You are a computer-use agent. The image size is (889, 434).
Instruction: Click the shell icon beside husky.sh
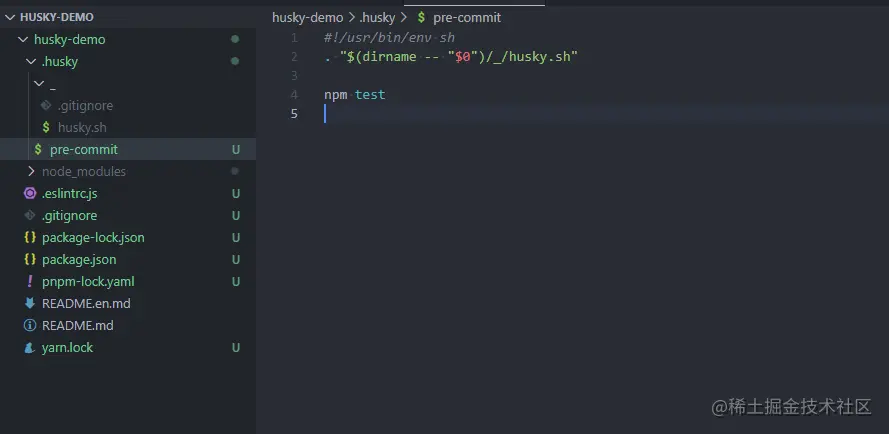pyautogui.click(x=46, y=128)
